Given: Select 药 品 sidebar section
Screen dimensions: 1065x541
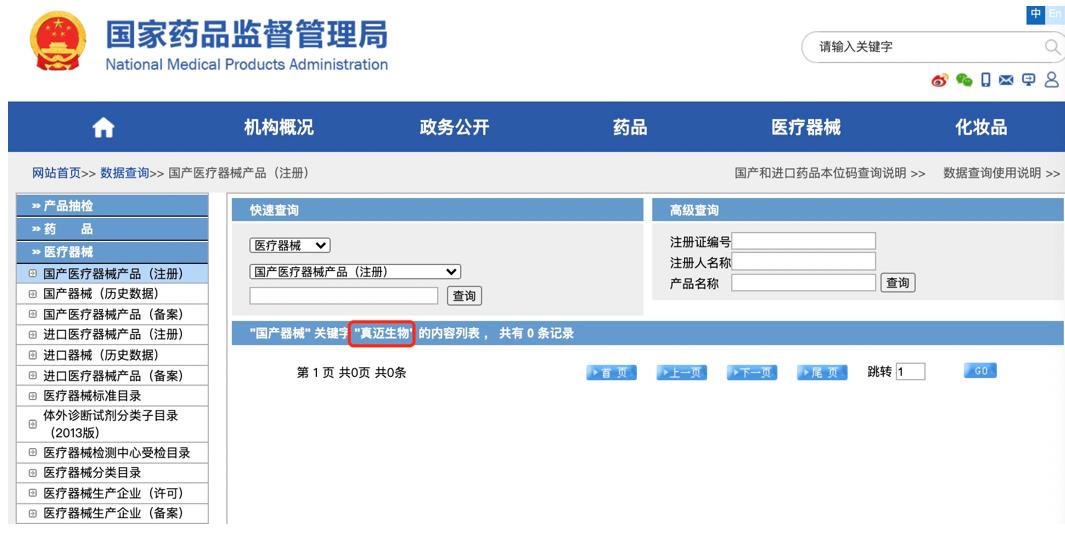Looking at the screenshot, I should tap(112, 229).
